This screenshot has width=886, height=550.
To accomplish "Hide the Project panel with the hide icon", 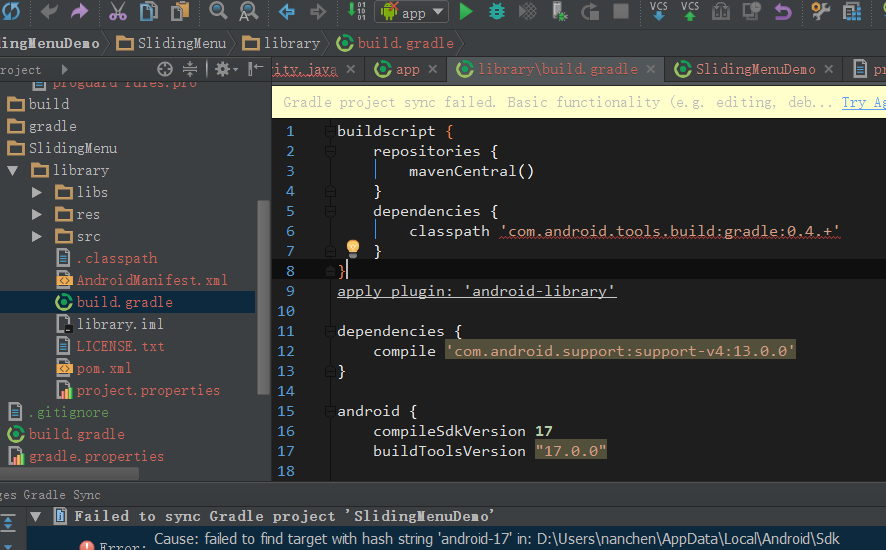I will tap(256, 68).
